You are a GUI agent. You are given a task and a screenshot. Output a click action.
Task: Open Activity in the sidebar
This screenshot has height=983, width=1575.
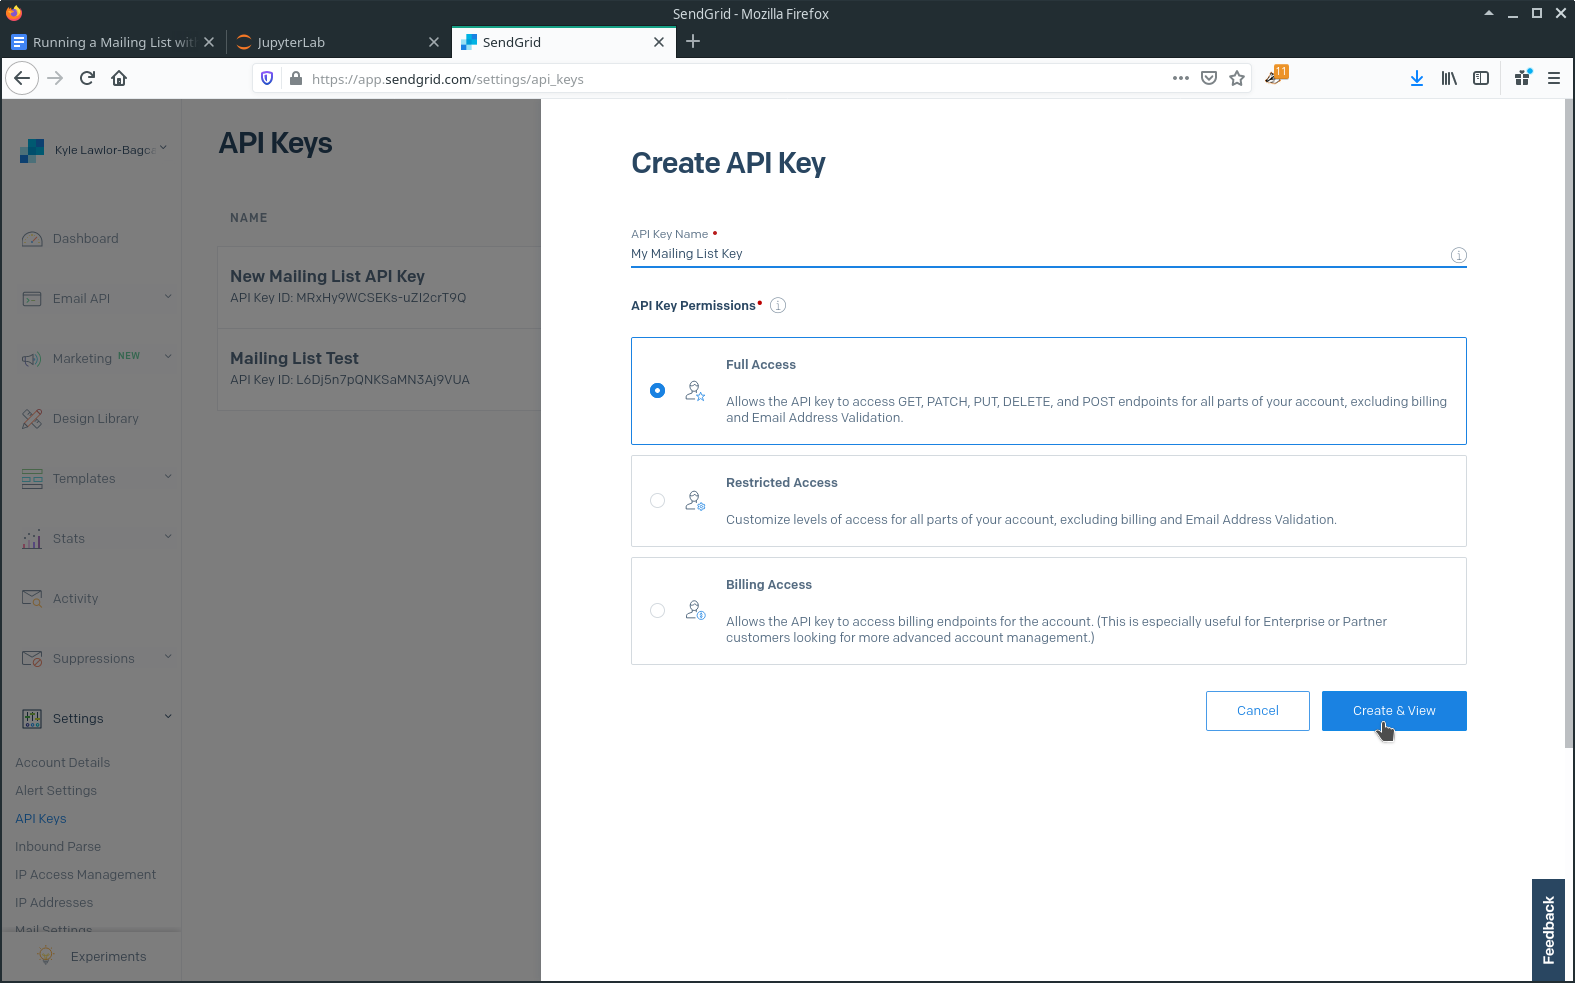[x=75, y=599]
